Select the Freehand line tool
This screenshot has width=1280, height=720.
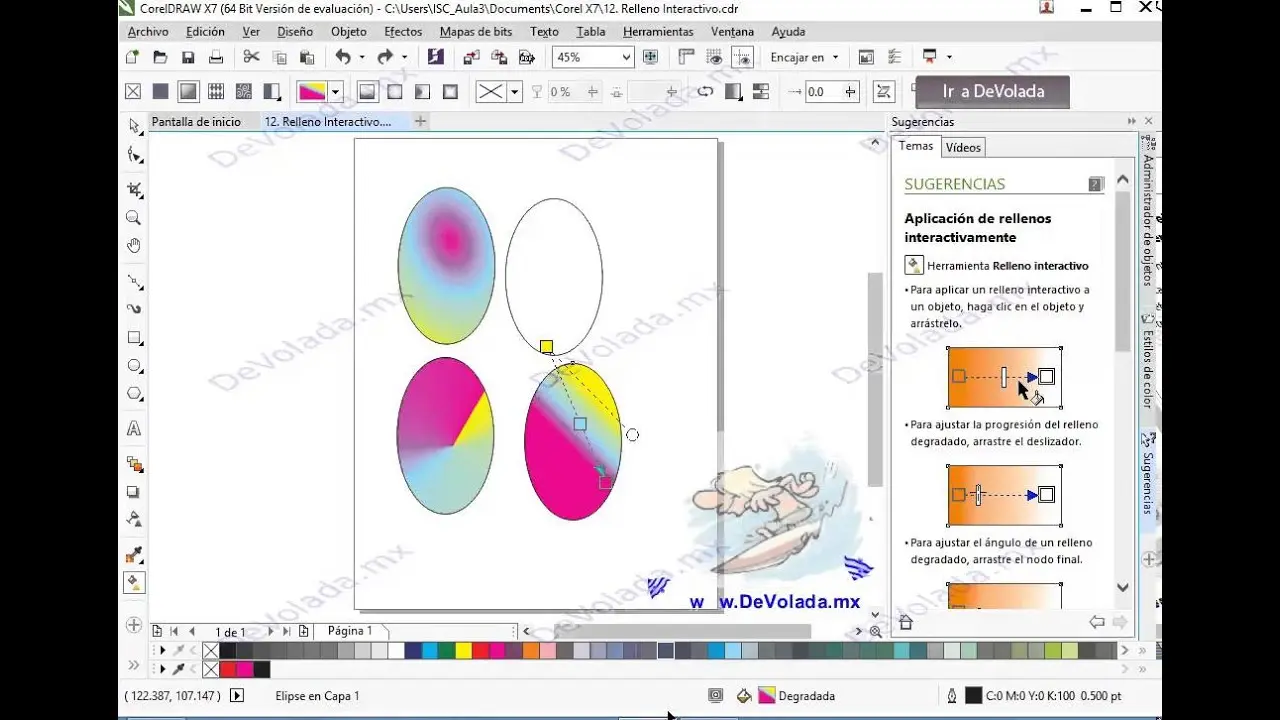coord(134,281)
